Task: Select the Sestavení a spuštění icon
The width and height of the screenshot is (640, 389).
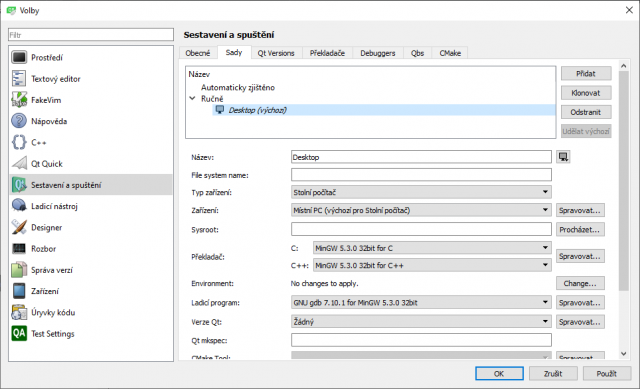Action: click(19, 185)
